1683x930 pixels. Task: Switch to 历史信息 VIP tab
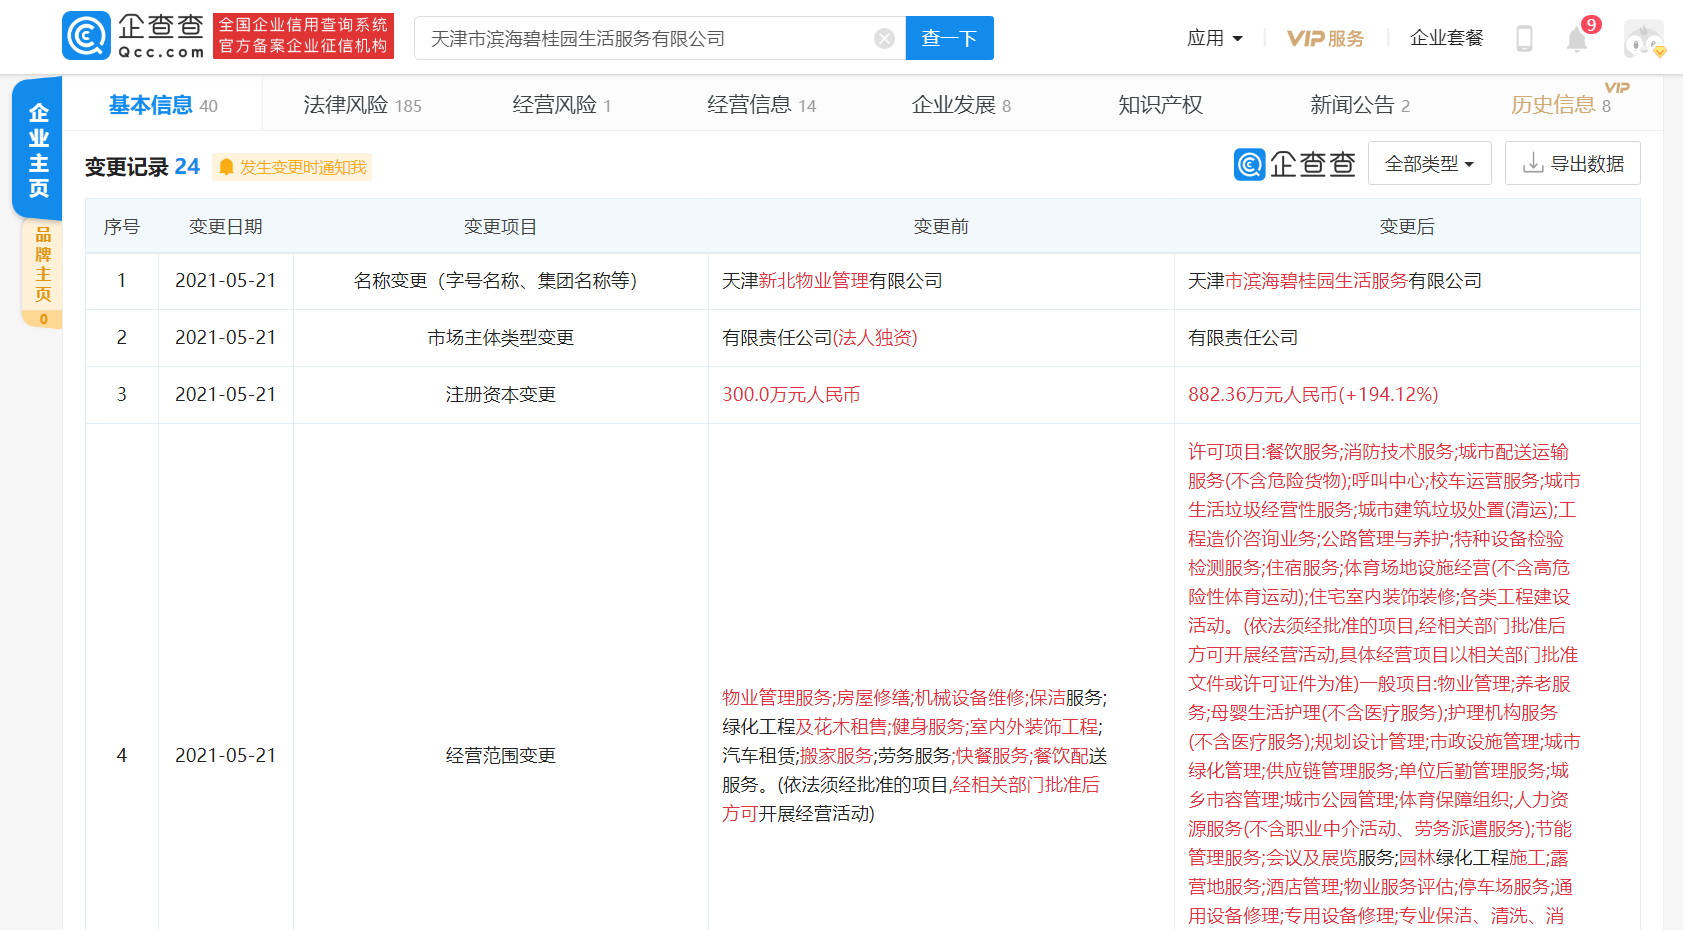click(x=1560, y=105)
